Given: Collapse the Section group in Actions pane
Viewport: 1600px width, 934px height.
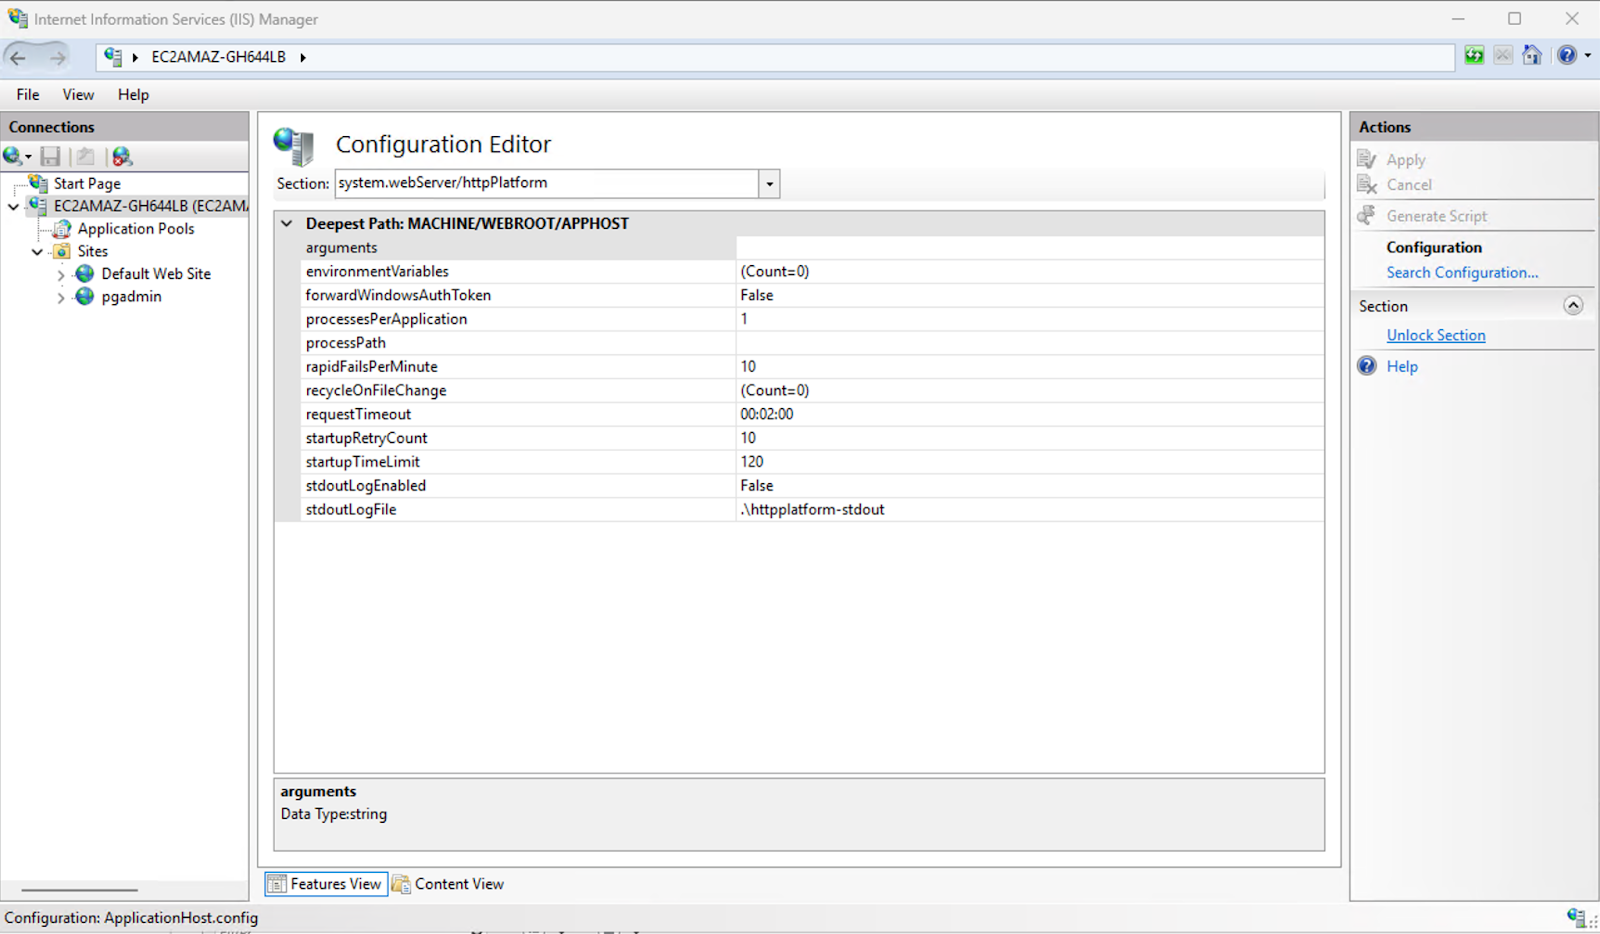Looking at the screenshot, I should (x=1572, y=306).
